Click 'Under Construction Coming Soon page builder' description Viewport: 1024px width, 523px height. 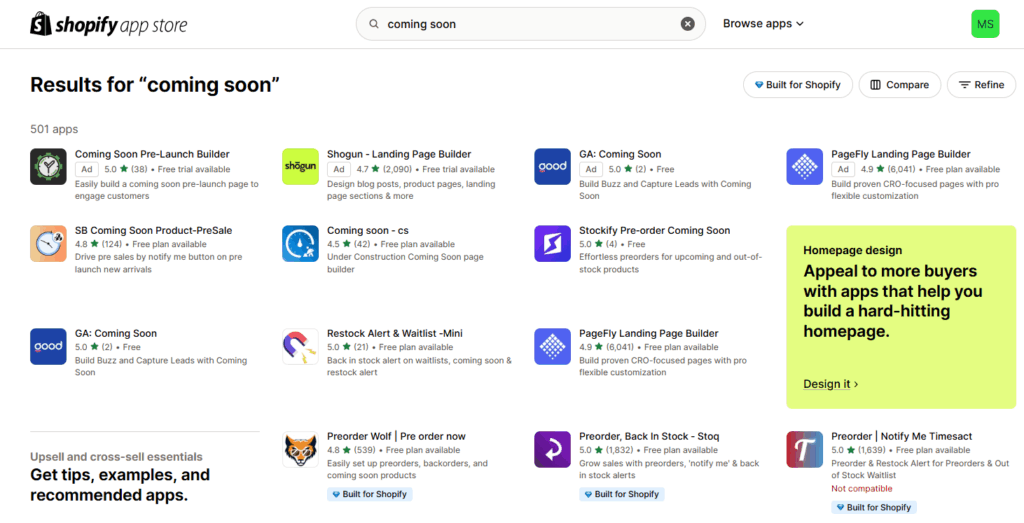tap(405, 262)
